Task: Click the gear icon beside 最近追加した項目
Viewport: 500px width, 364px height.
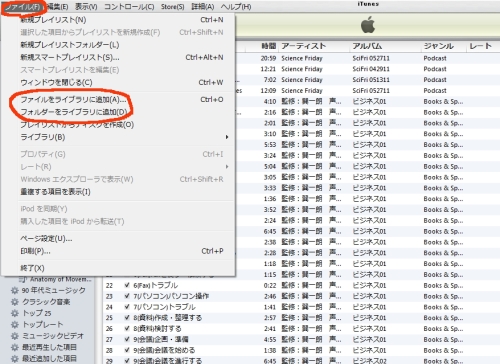Action: [15, 359]
